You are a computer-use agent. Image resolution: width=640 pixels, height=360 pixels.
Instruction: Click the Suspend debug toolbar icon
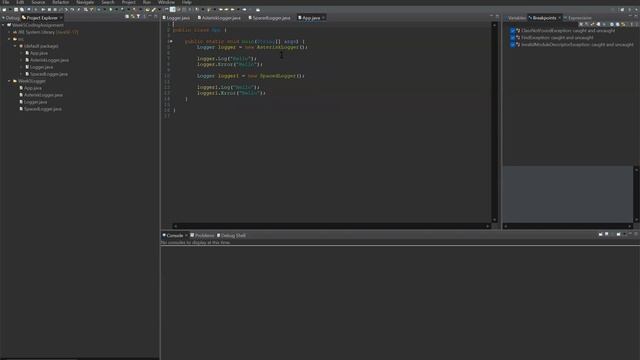coord(49,9)
